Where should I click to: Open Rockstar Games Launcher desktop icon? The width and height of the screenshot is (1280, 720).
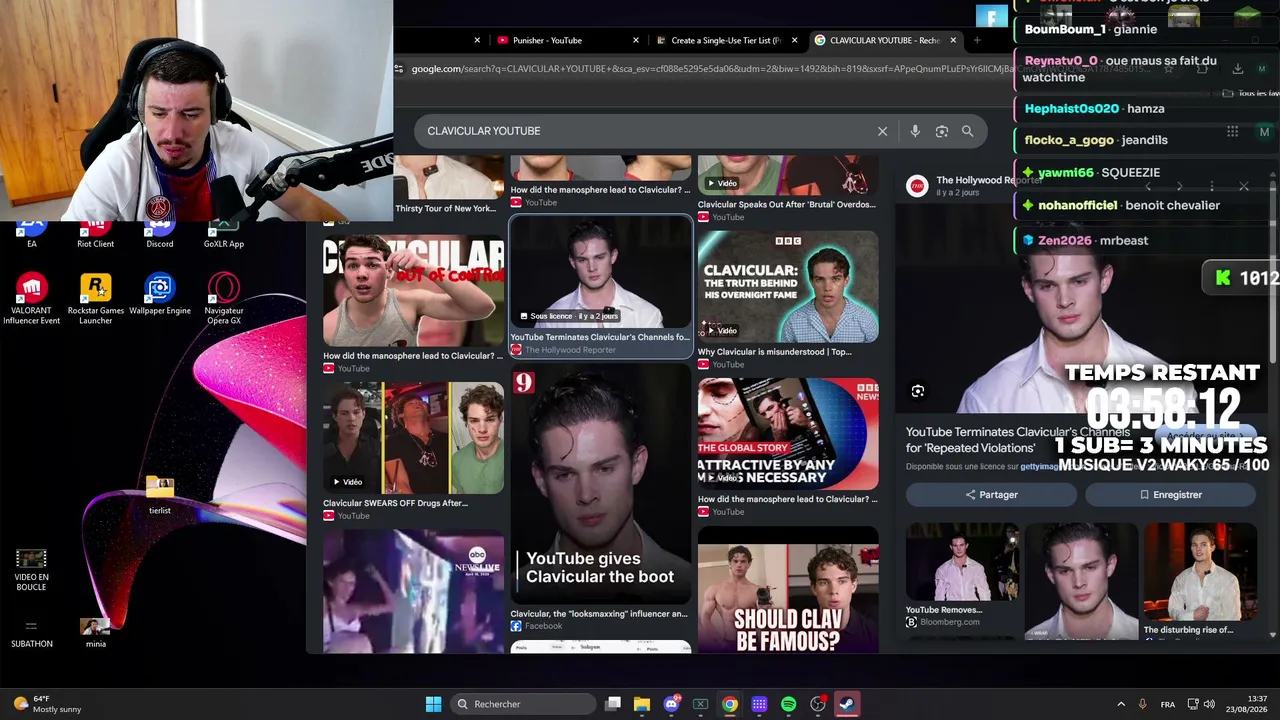tap(95, 299)
